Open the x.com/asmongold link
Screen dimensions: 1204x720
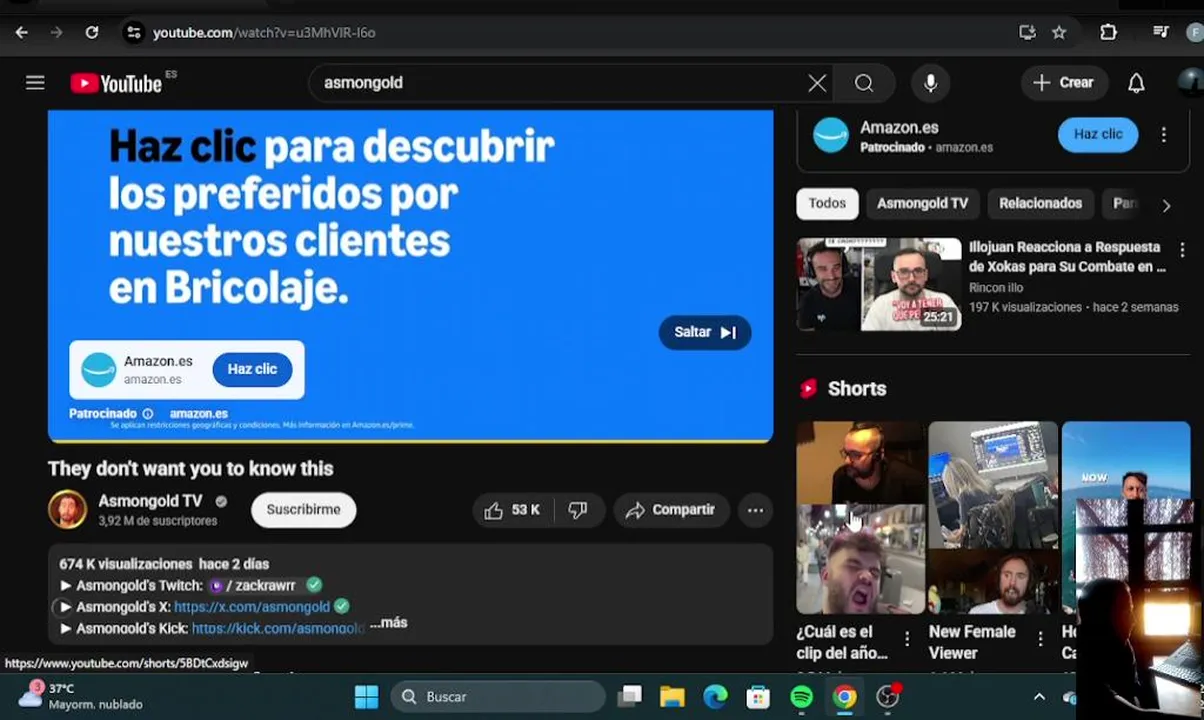252,607
